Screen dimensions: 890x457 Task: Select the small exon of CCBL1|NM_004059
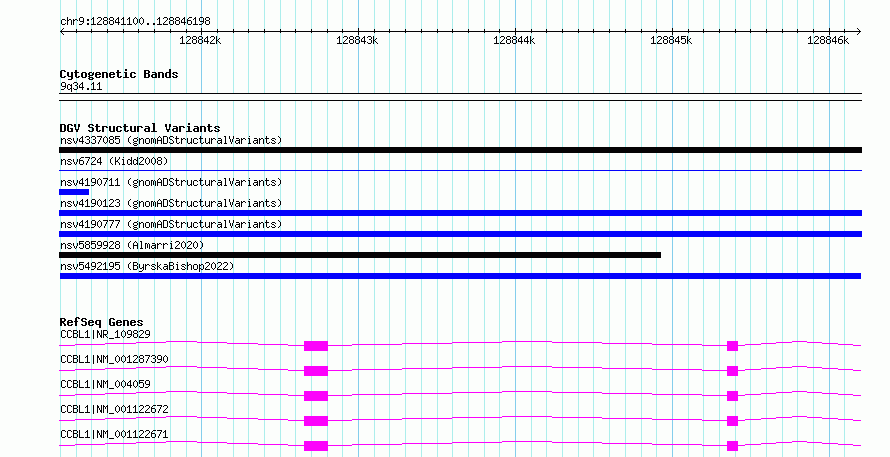pos(732,396)
